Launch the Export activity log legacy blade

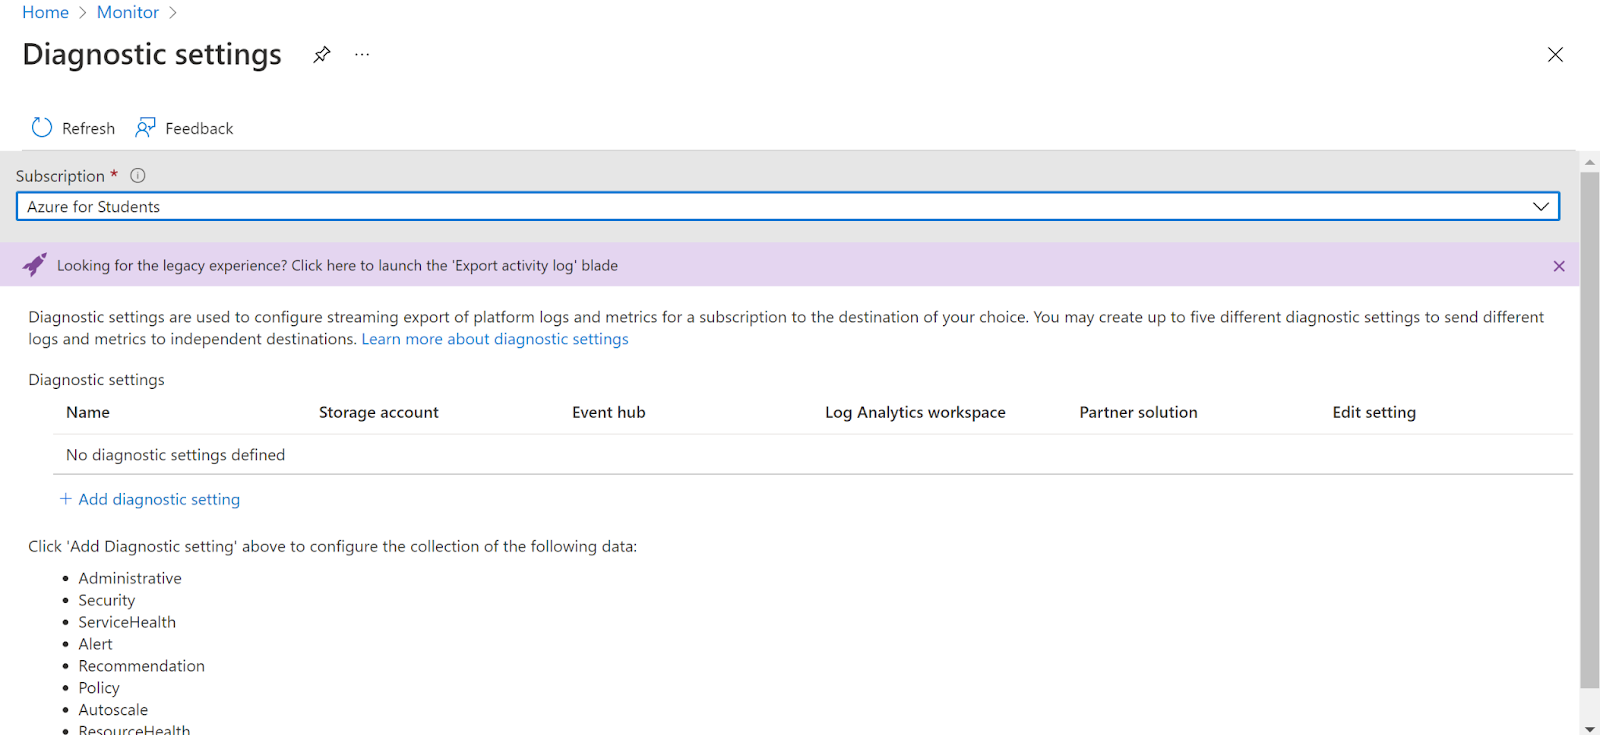(337, 265)
